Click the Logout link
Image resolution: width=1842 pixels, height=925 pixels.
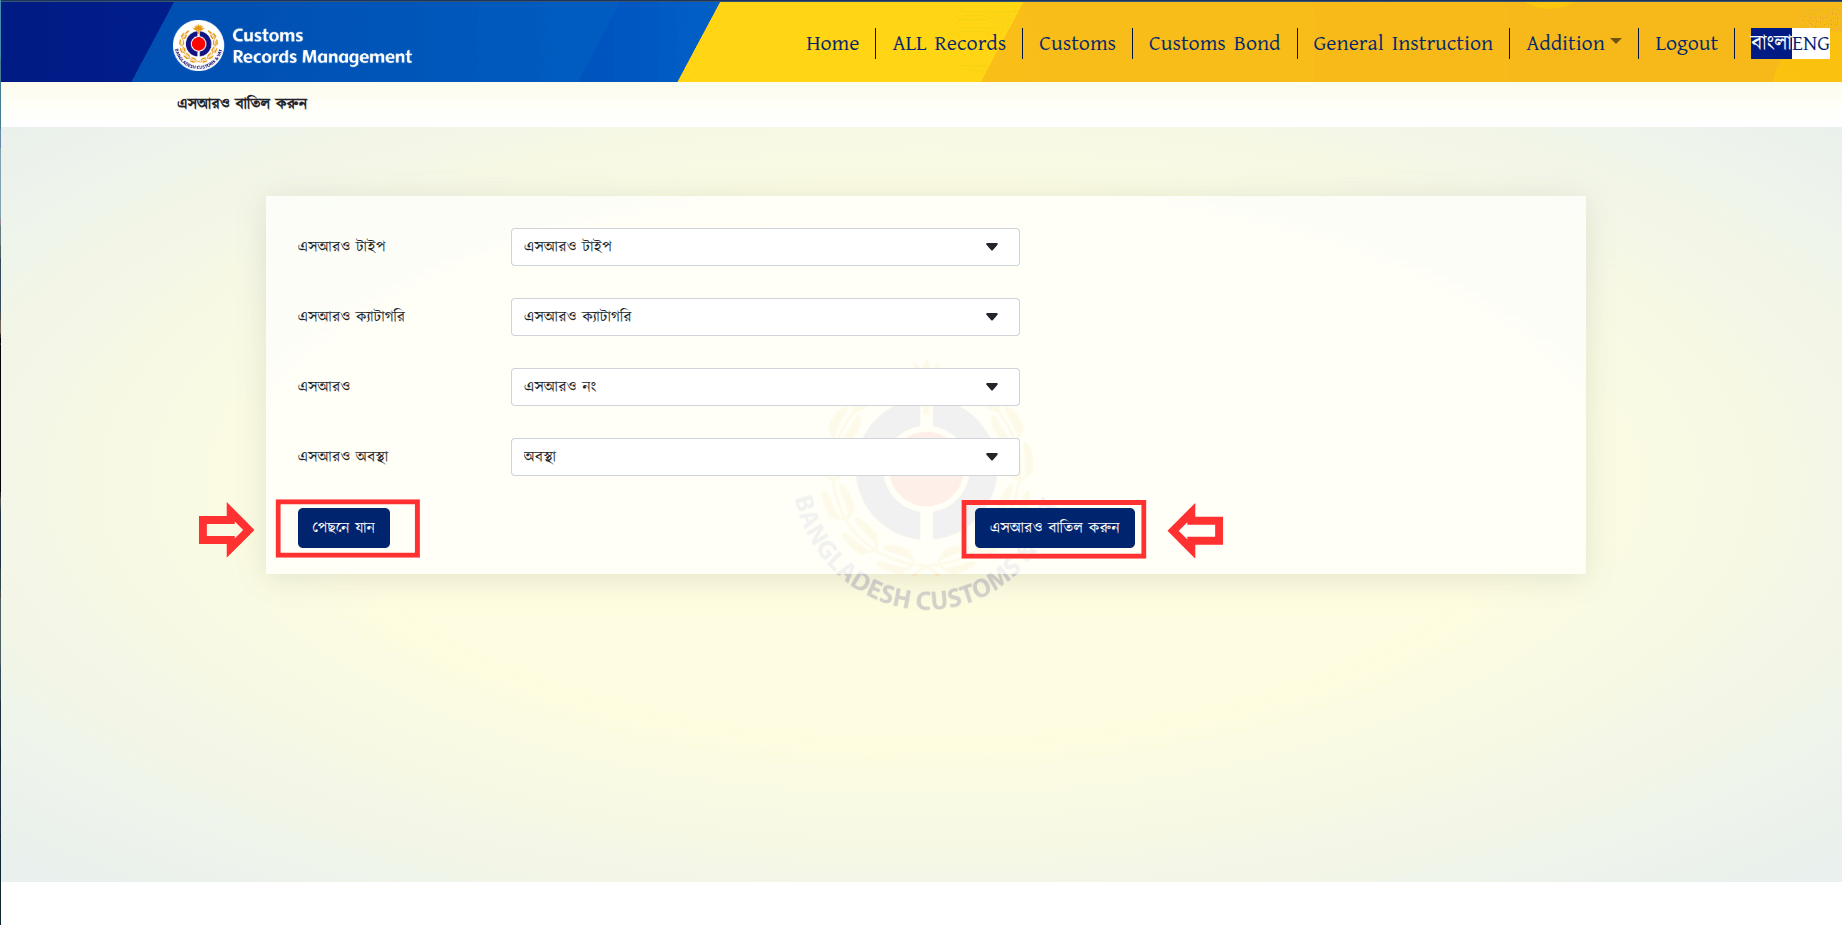tap(1685, 43)
